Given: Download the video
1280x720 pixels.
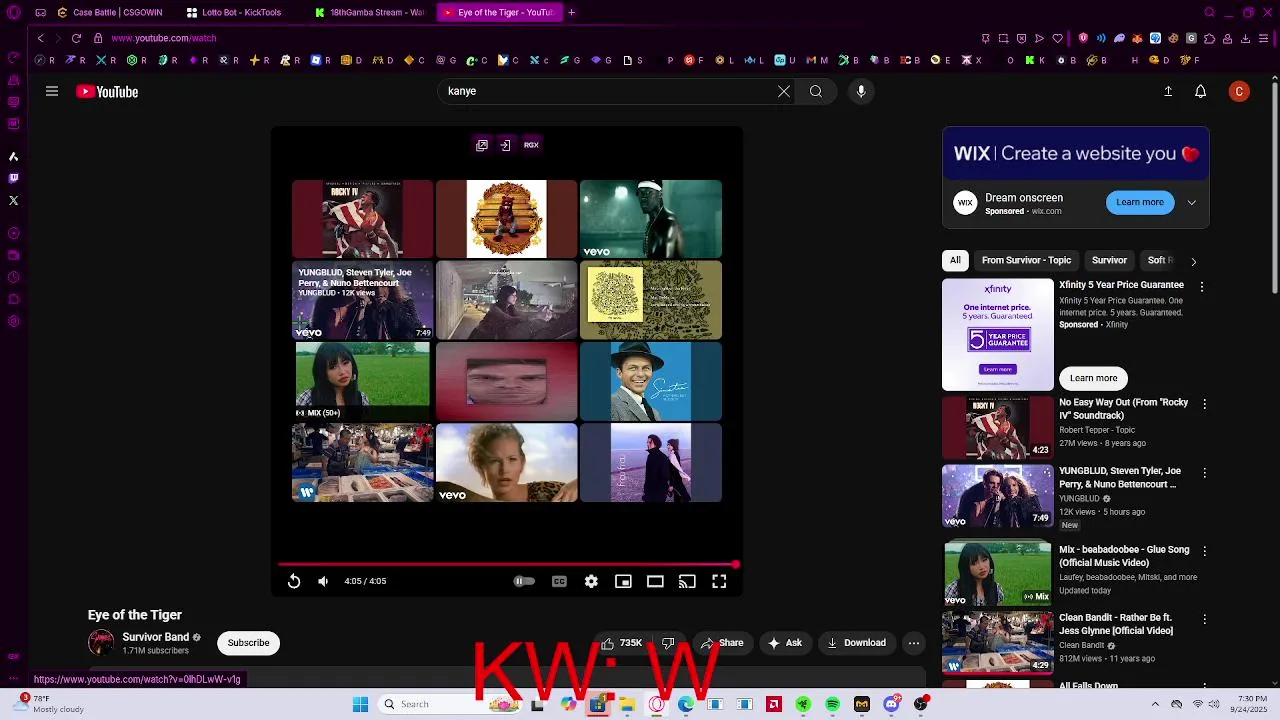Looking at the screenshot, I should [856, 643].
